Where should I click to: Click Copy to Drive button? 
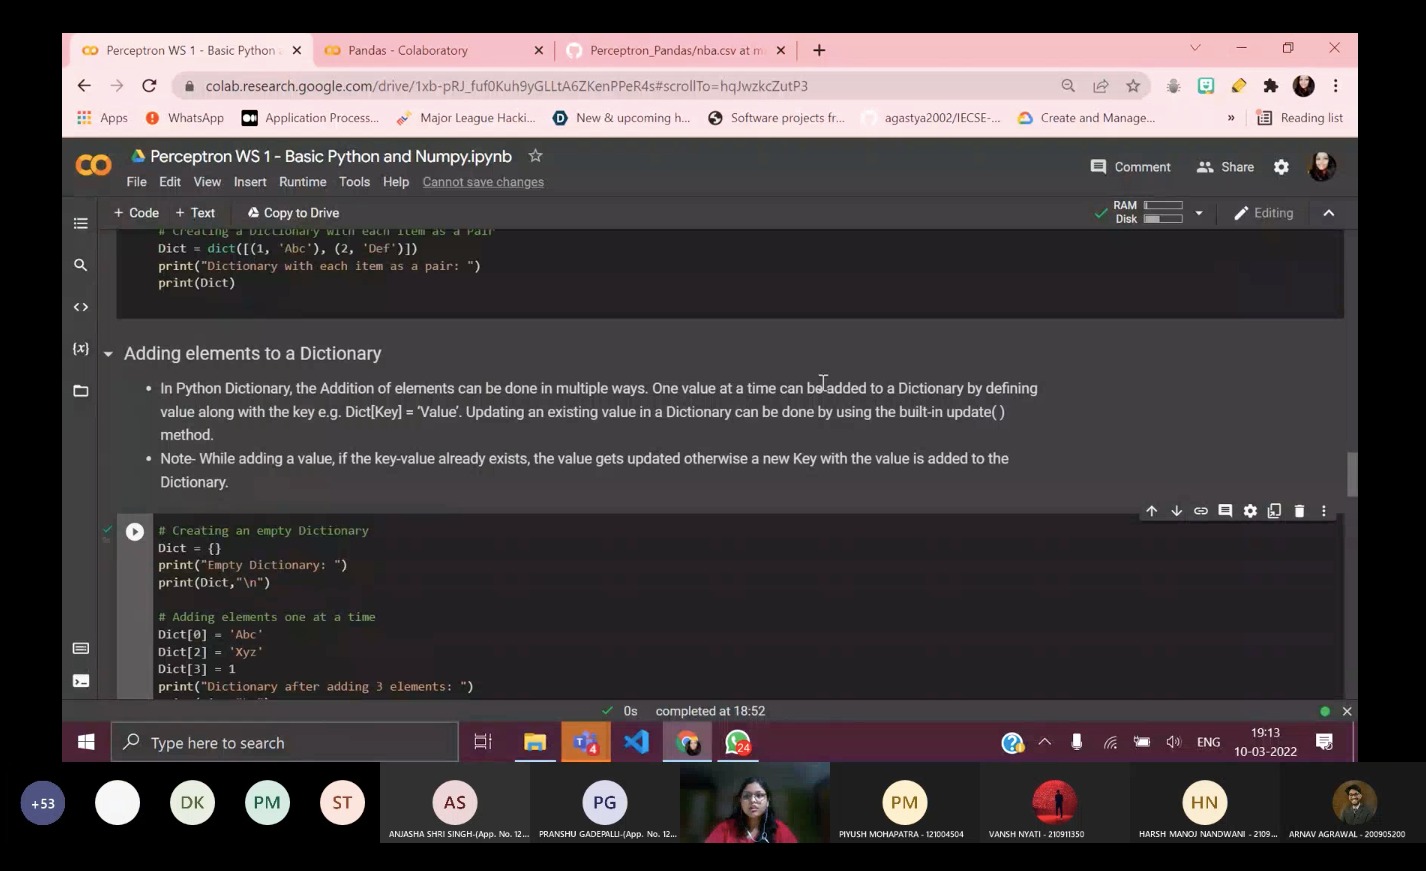tap(293, 213)
